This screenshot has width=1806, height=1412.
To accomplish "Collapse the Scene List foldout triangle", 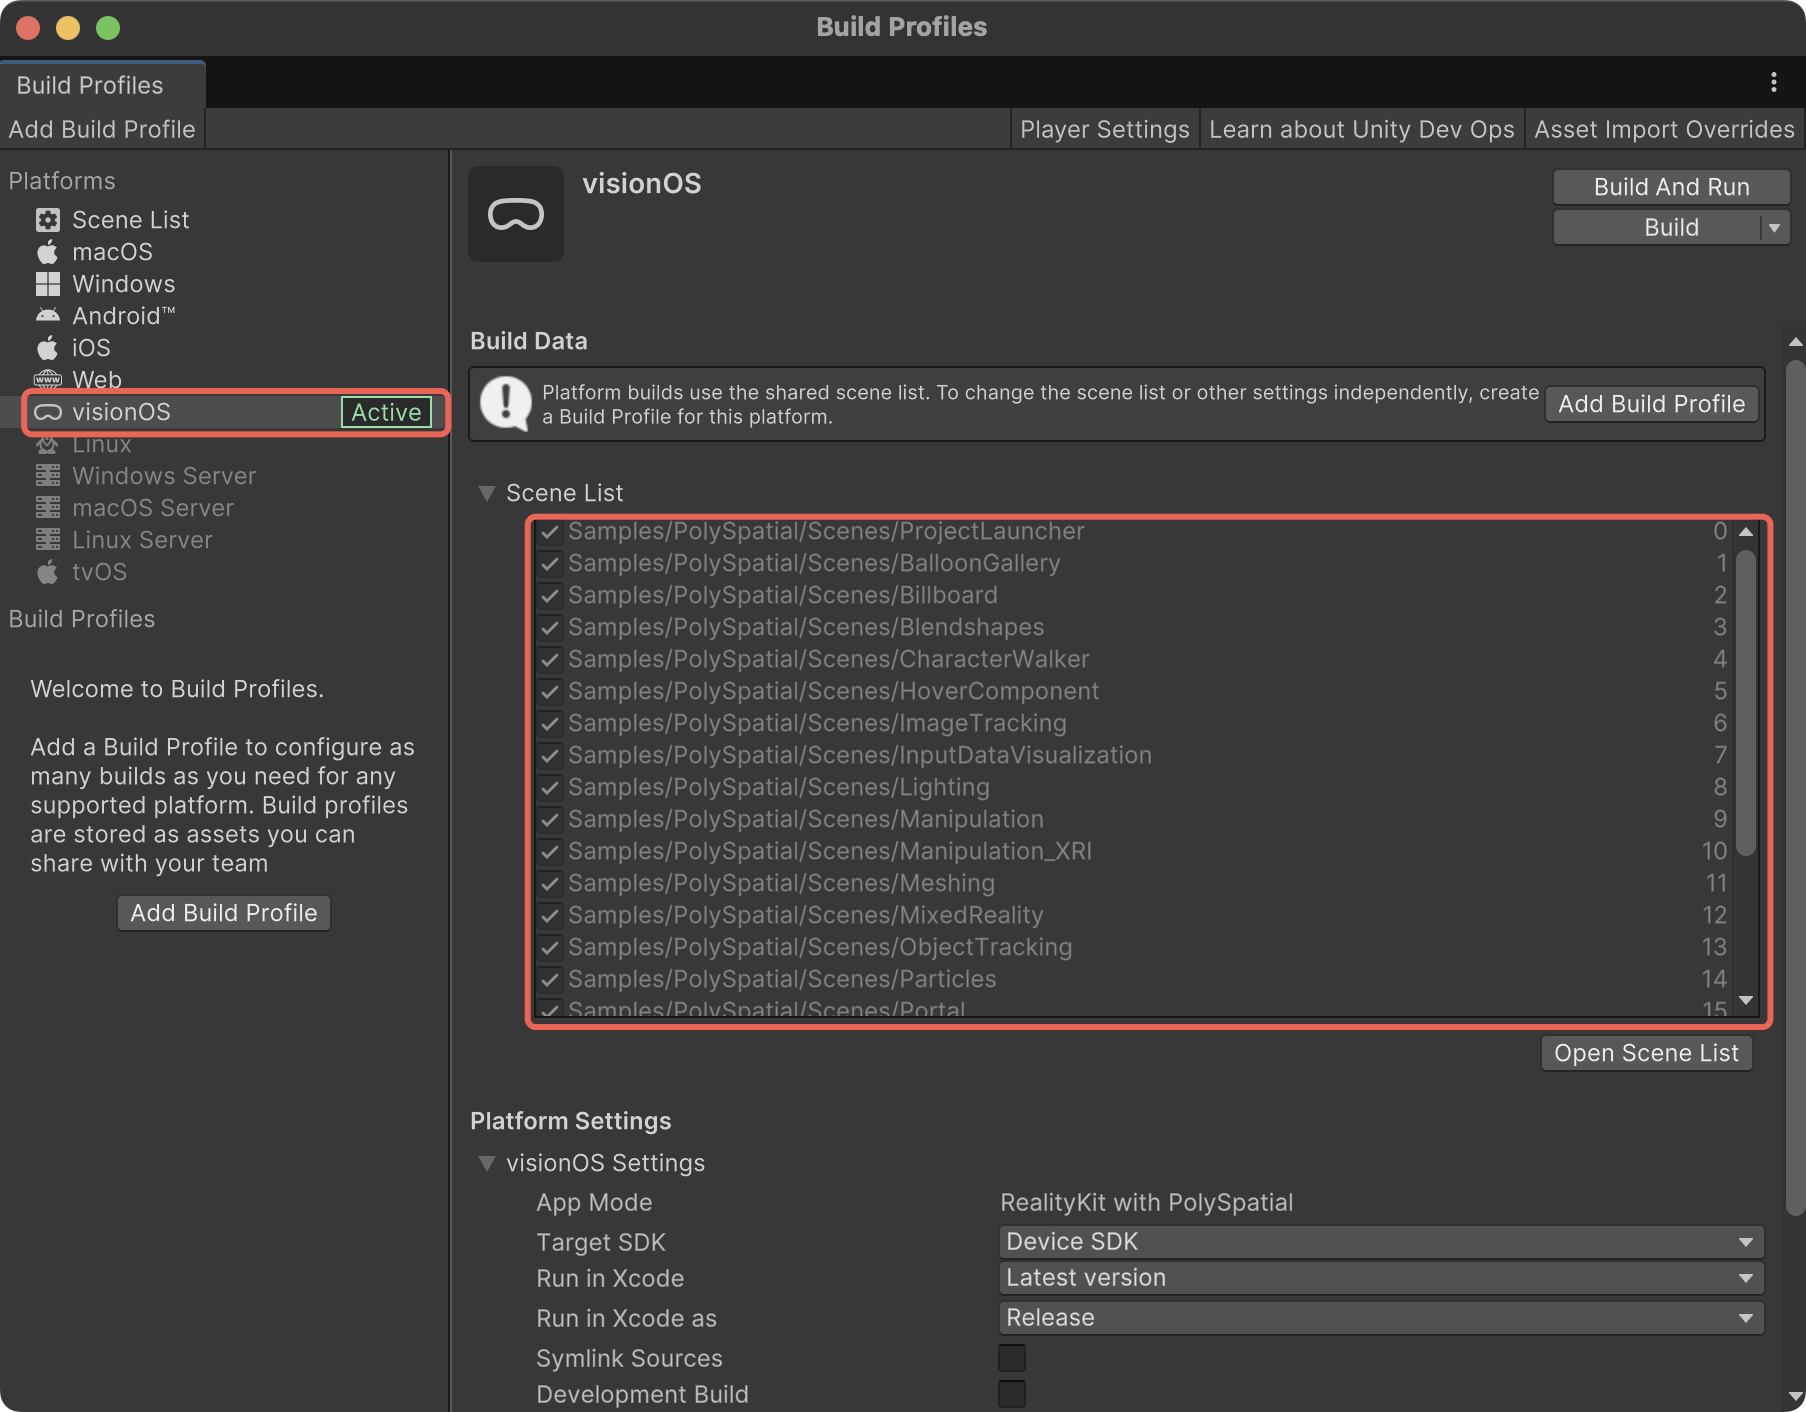I will click(487, 493).
